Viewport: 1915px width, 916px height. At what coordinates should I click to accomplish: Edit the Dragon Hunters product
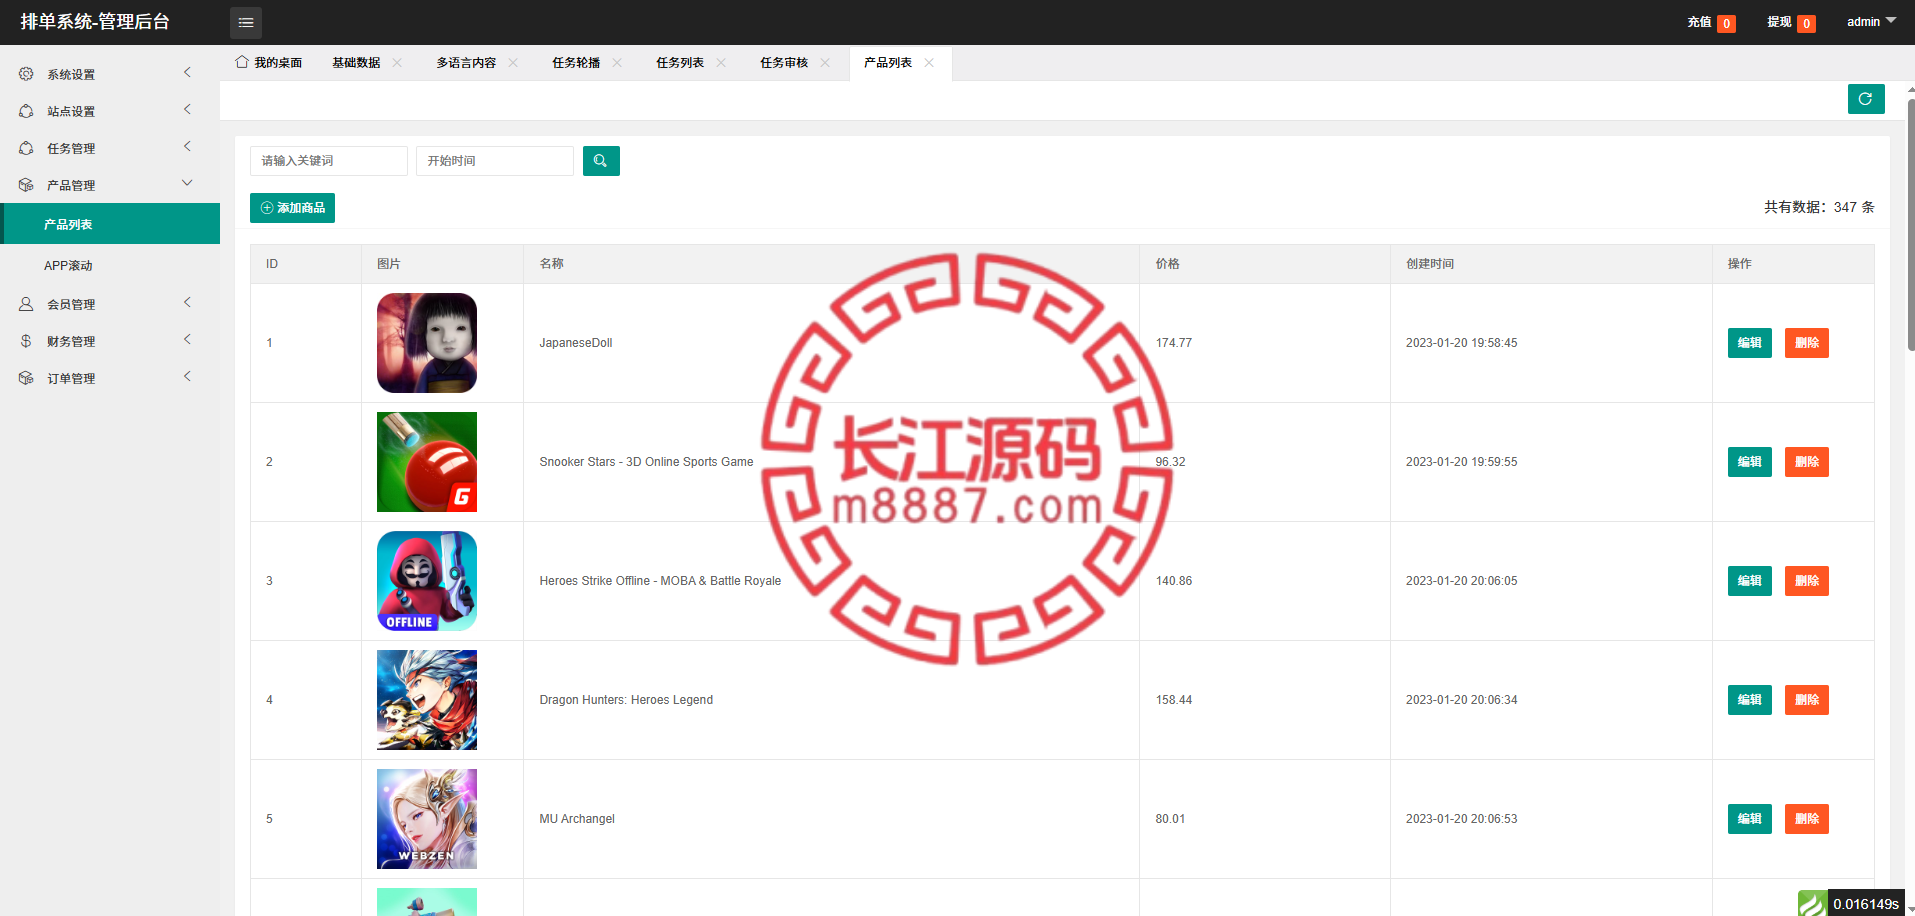click(x=1750, y=700)
